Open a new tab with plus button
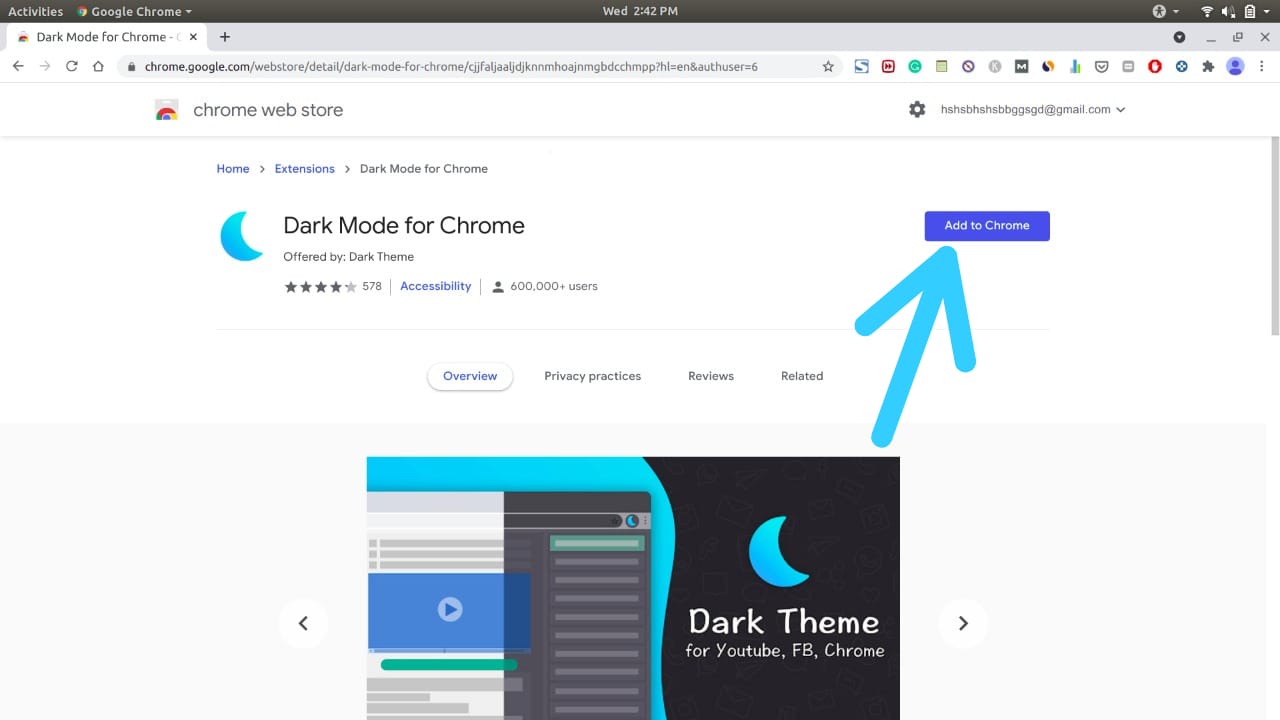Image resolution: width=1280 pixels, height=720 pixels. point(225,37)
